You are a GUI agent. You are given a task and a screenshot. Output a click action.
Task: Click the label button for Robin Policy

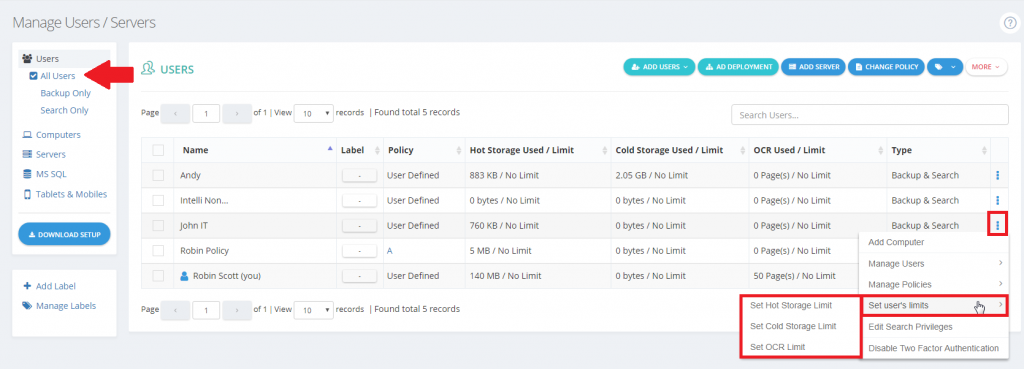pos(359,250)
